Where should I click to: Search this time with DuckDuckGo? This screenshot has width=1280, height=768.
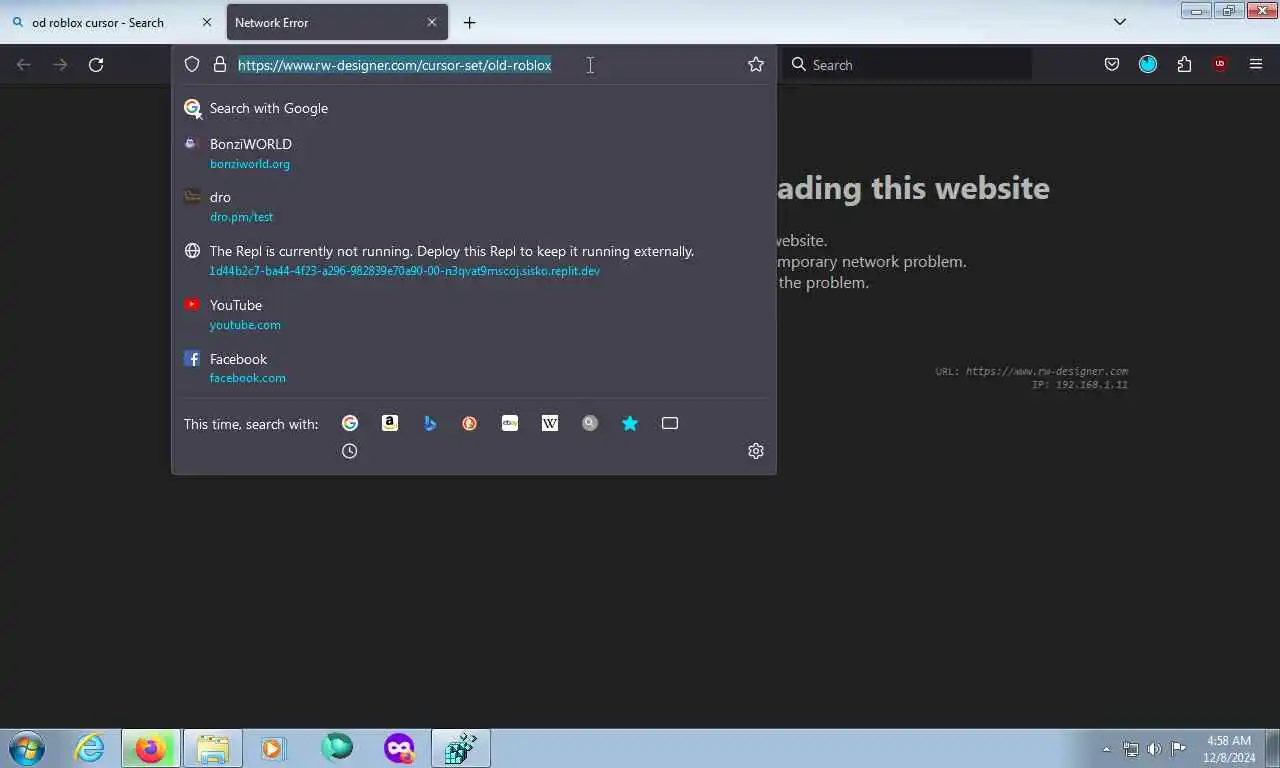470,424
